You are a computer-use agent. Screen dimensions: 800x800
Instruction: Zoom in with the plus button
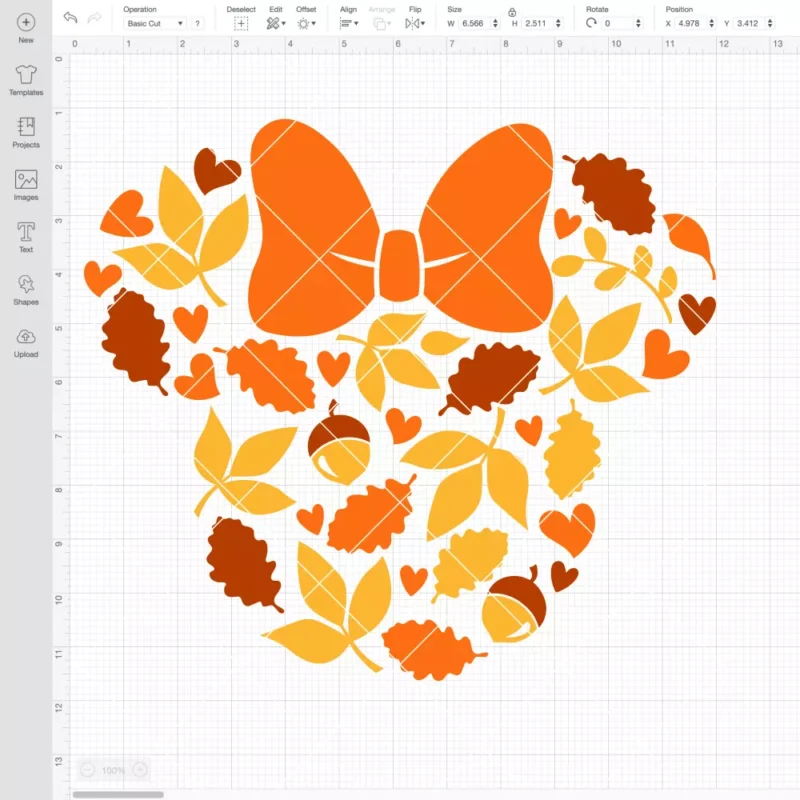pos(140,770)
